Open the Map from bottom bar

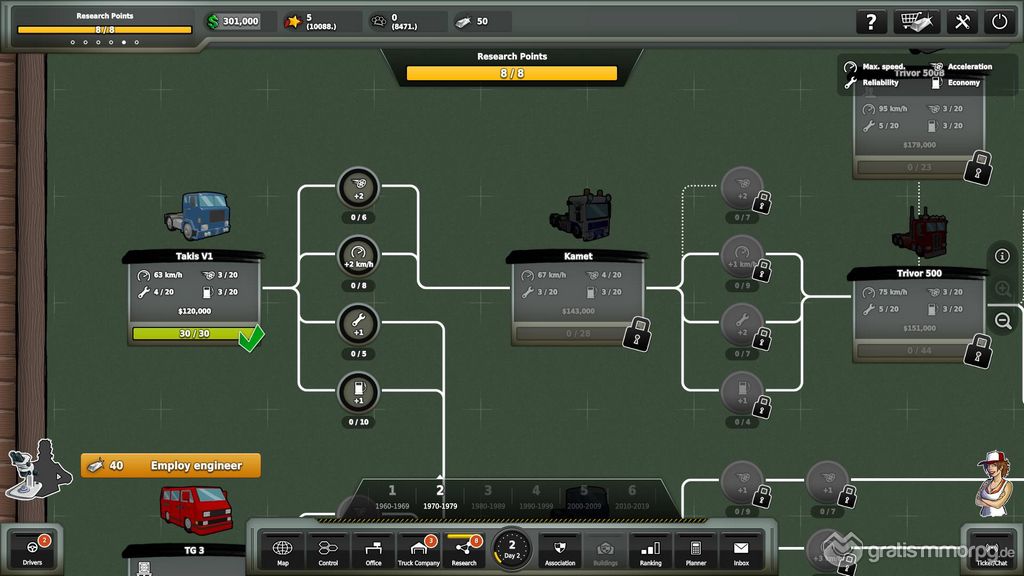point(283,551)
